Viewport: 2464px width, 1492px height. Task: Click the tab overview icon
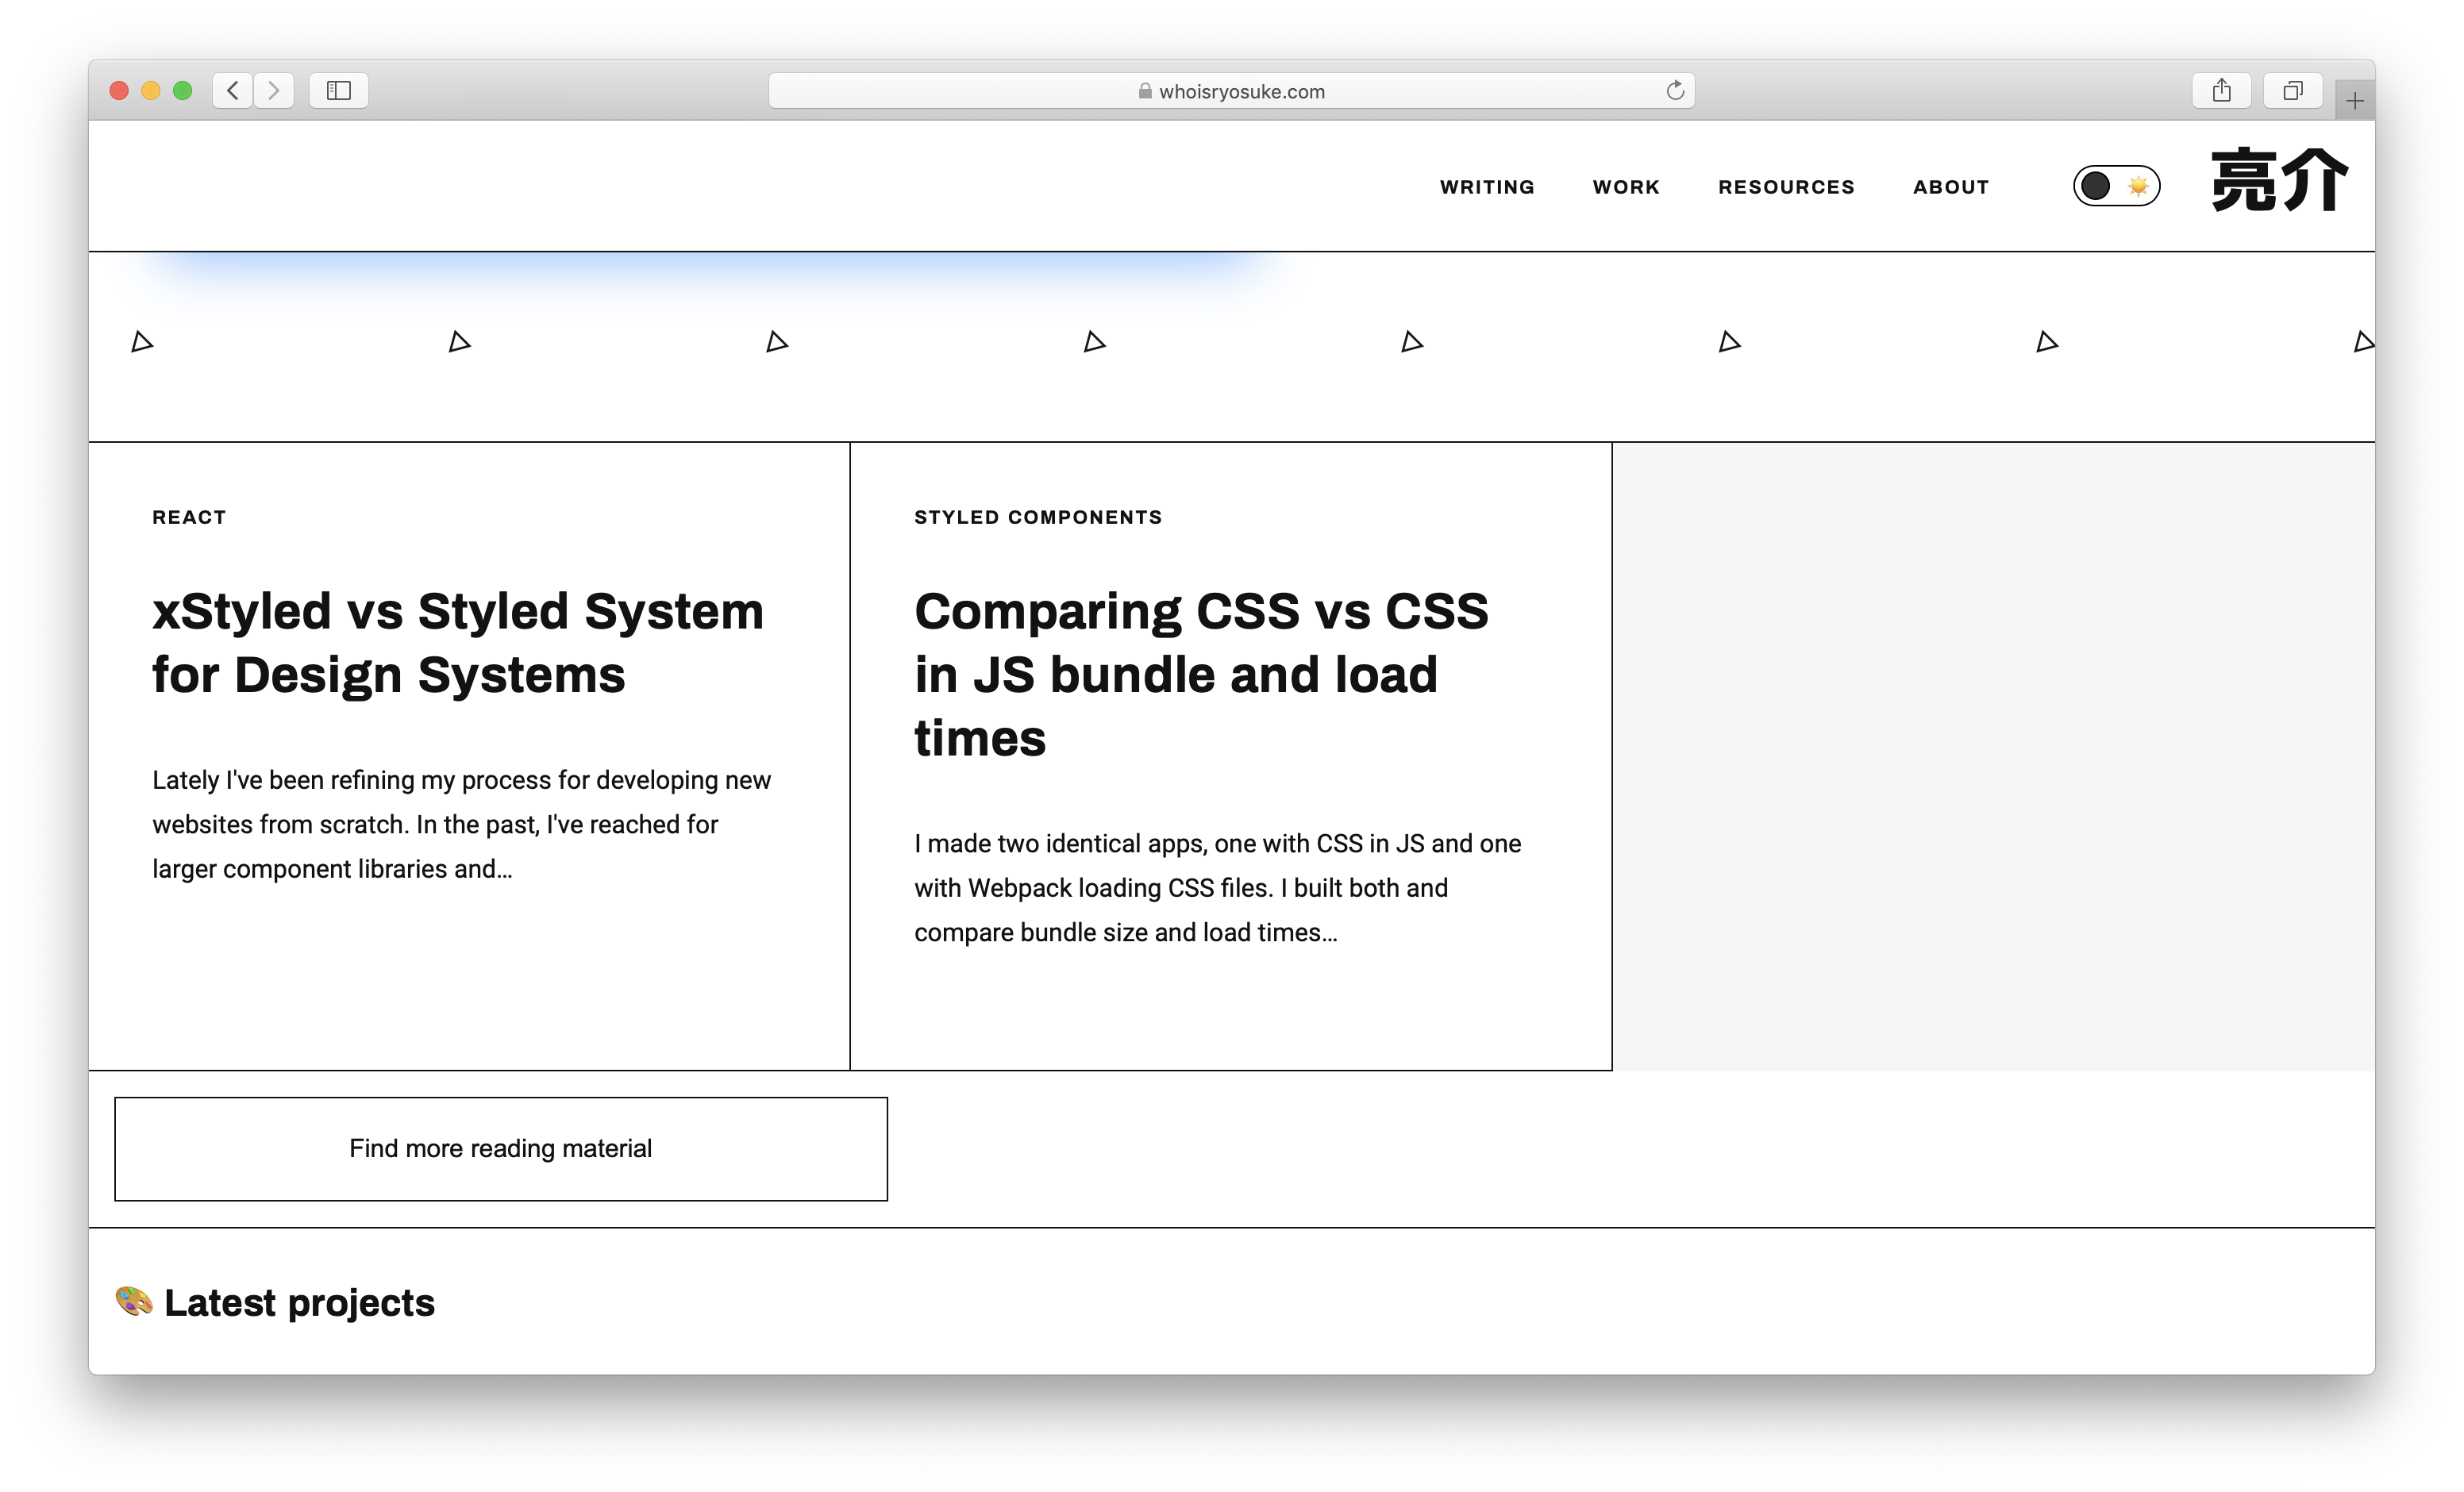tap(2292, 90)
